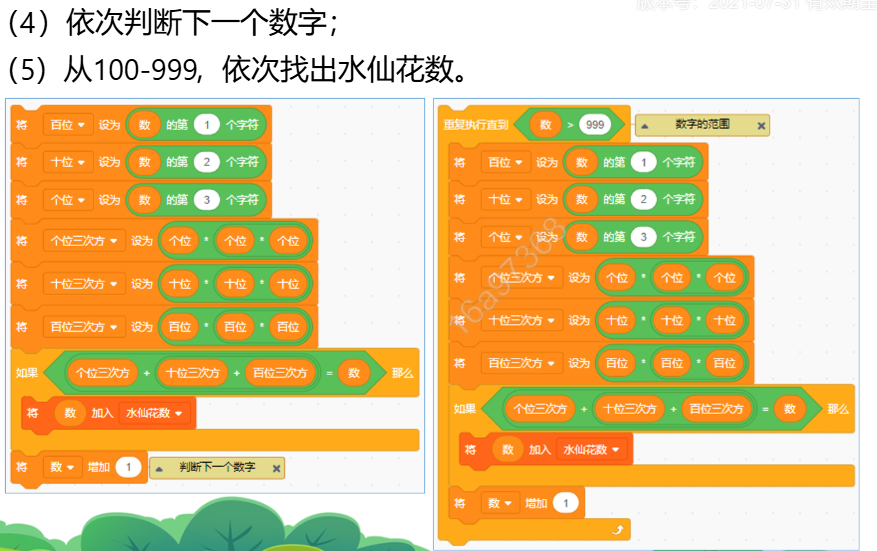Viewport: 877px width, 551px height.
Task: Click the 判断下一个数字 comment text
Action: coord(217,467)
